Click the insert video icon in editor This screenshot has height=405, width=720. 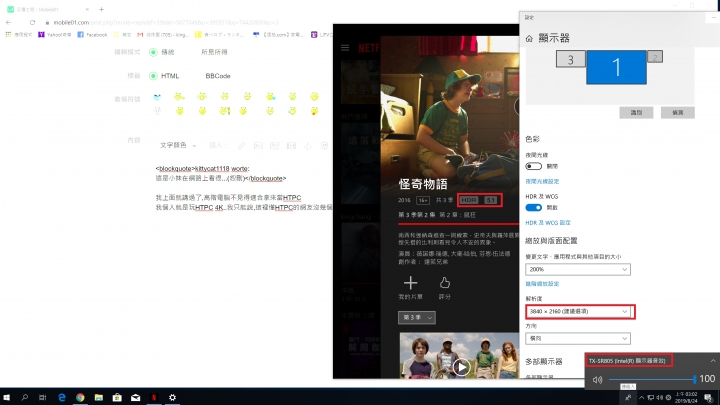tap(291, 146)
